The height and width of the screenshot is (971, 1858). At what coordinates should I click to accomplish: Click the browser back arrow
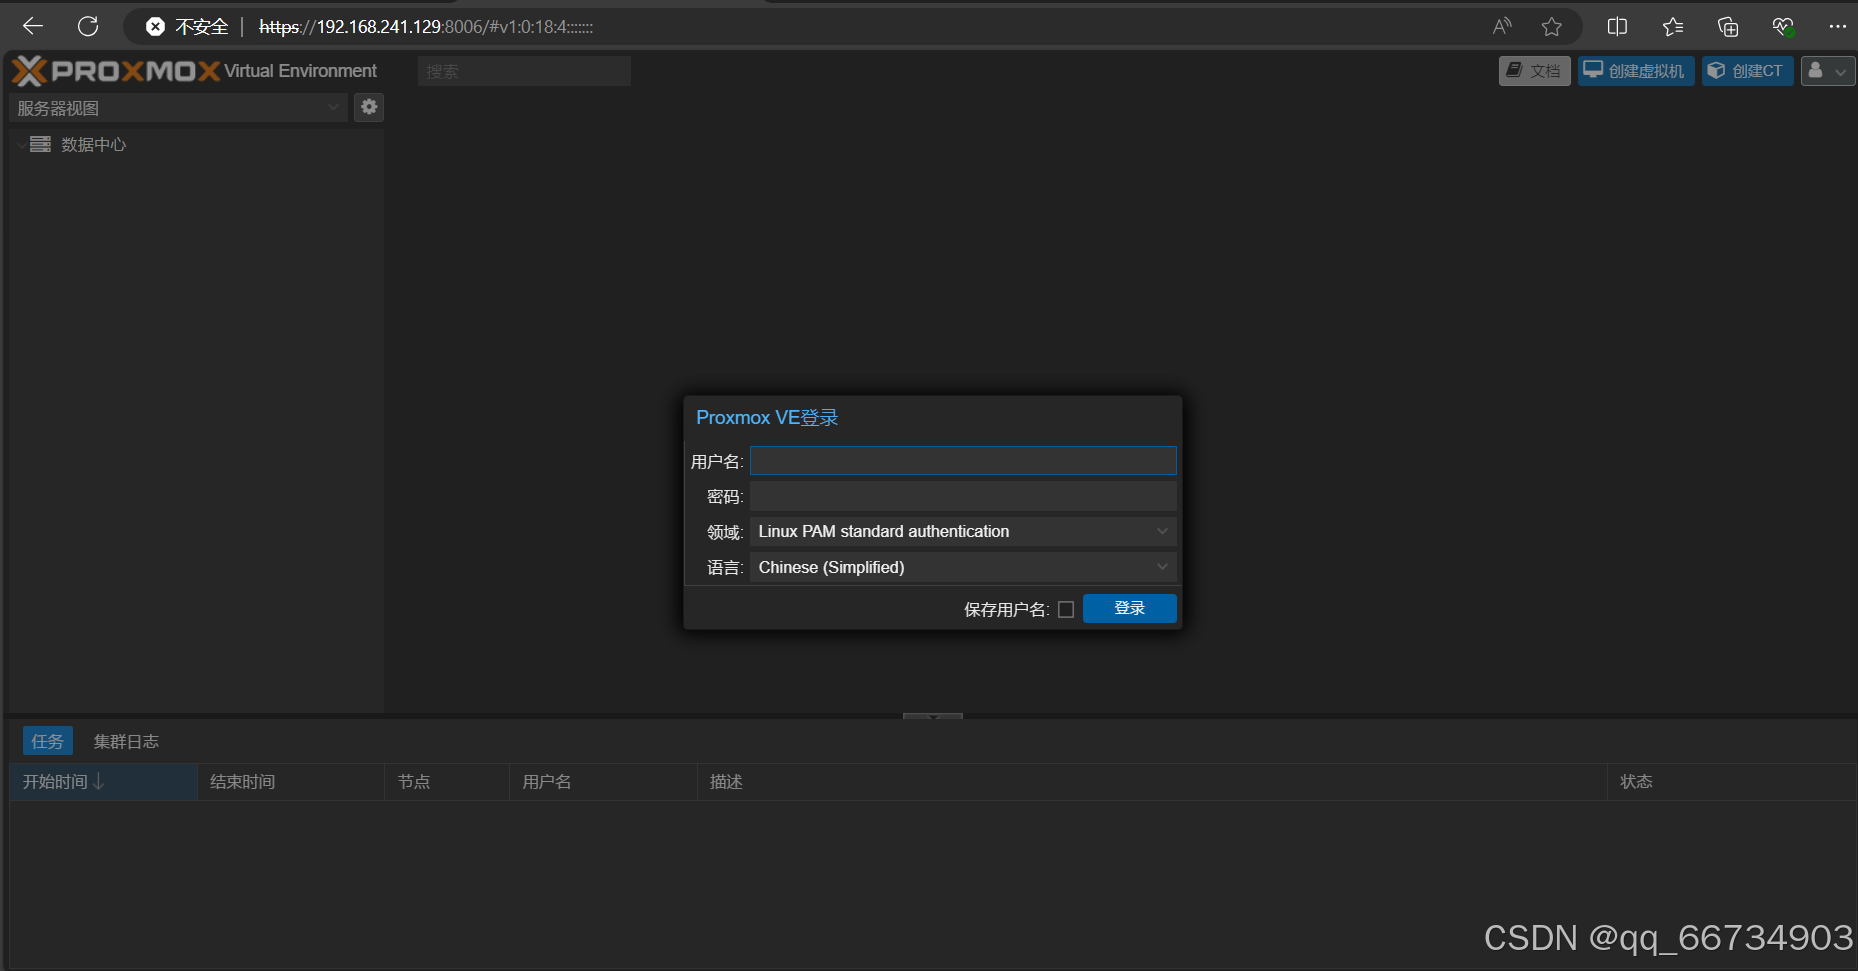33,27
